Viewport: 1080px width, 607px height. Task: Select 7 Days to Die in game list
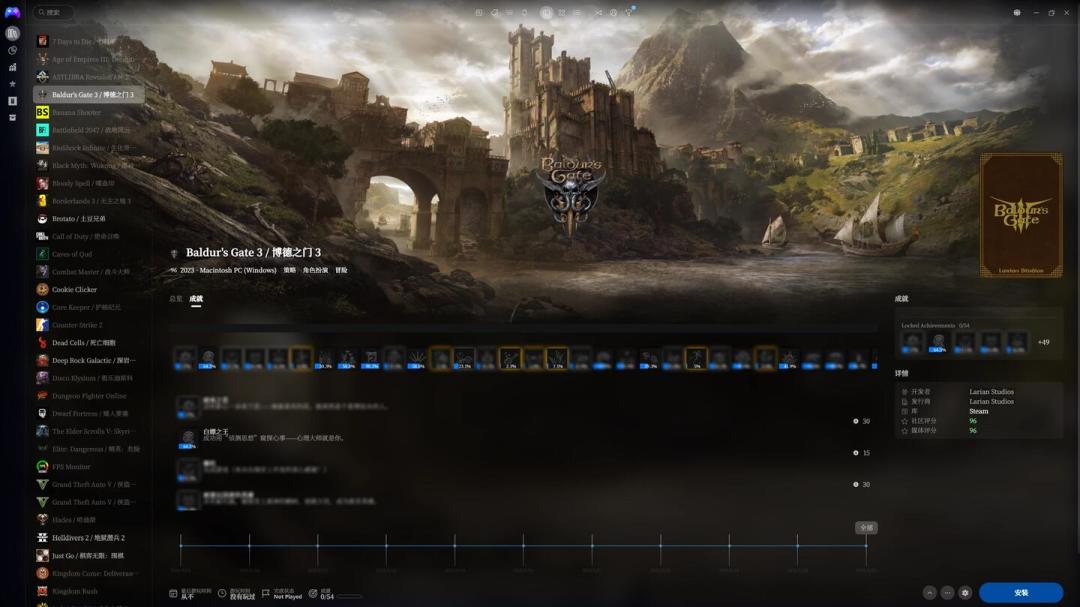pyautogui.click(x=89, y=41)
